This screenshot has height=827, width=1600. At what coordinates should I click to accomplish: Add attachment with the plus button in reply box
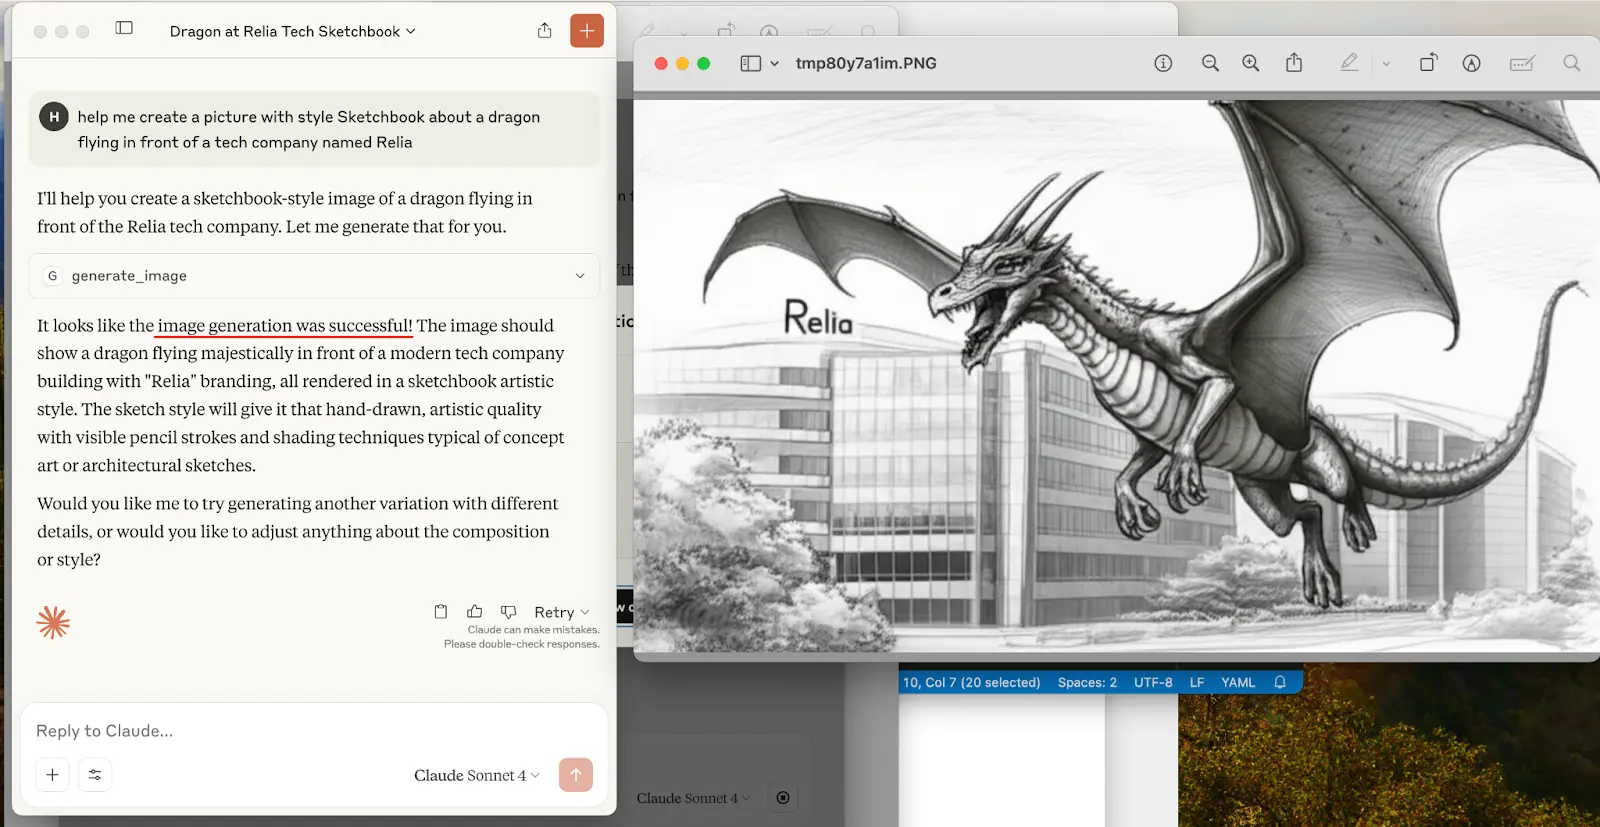(53, 775)
